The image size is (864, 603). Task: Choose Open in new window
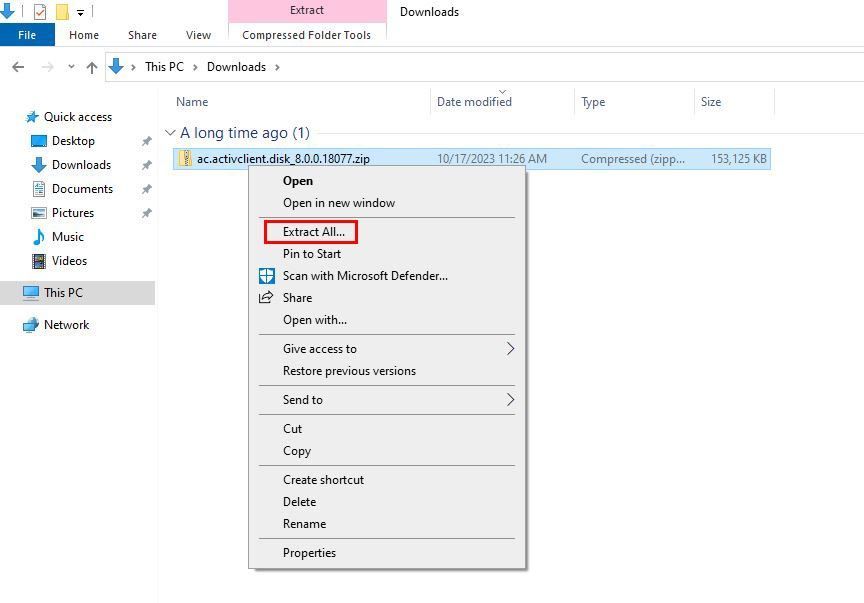coord(387,203)
